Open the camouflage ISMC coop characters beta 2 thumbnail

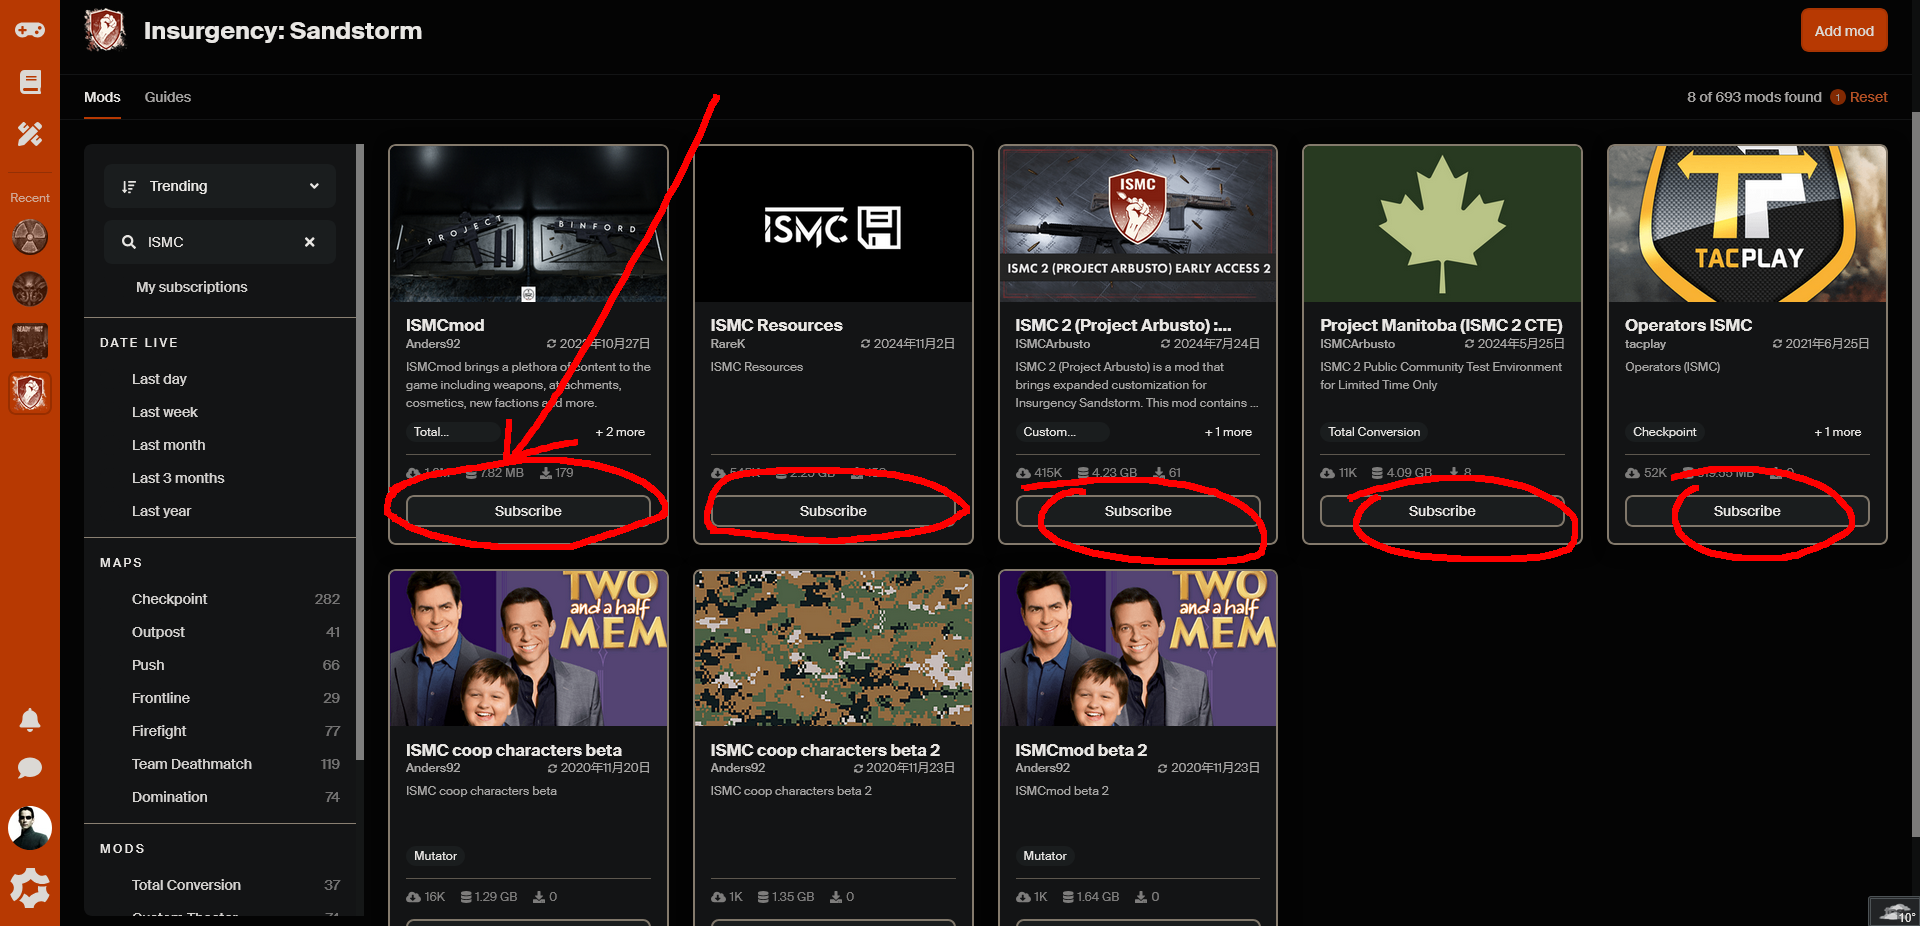(833, 648)
